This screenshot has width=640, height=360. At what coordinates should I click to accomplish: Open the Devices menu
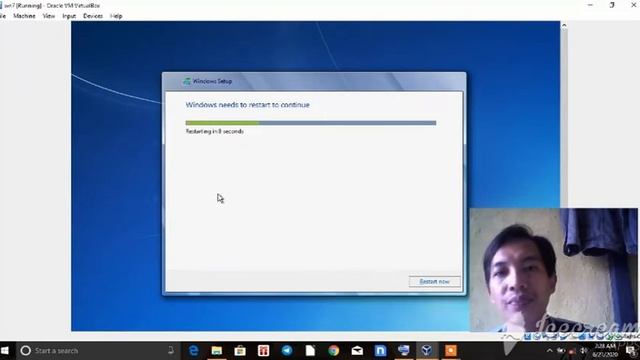(93, 16)
